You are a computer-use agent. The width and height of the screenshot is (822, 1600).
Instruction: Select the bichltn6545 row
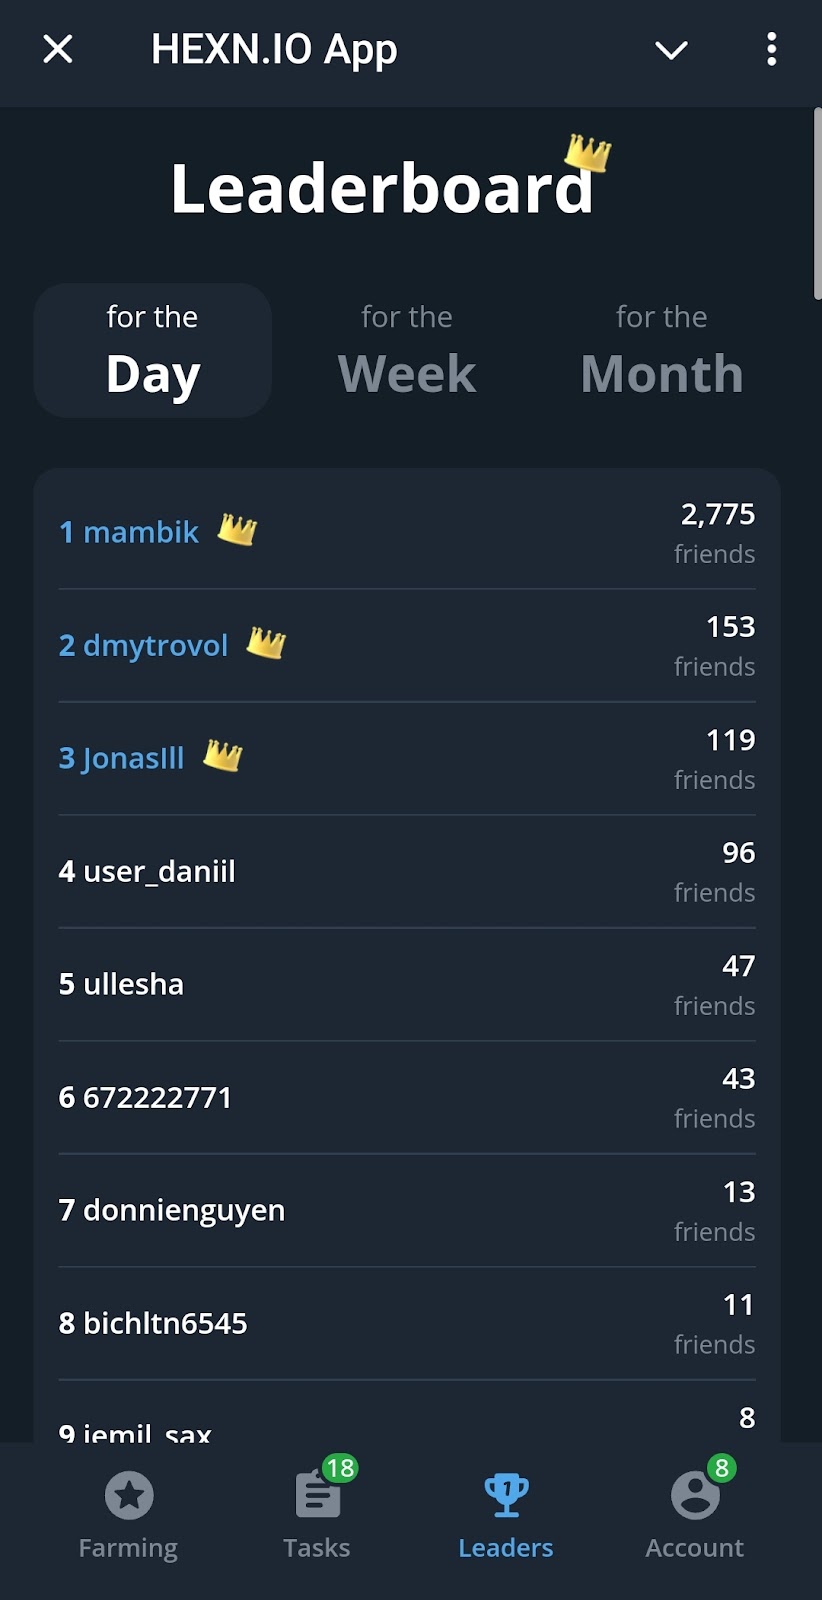(153, 1323)
